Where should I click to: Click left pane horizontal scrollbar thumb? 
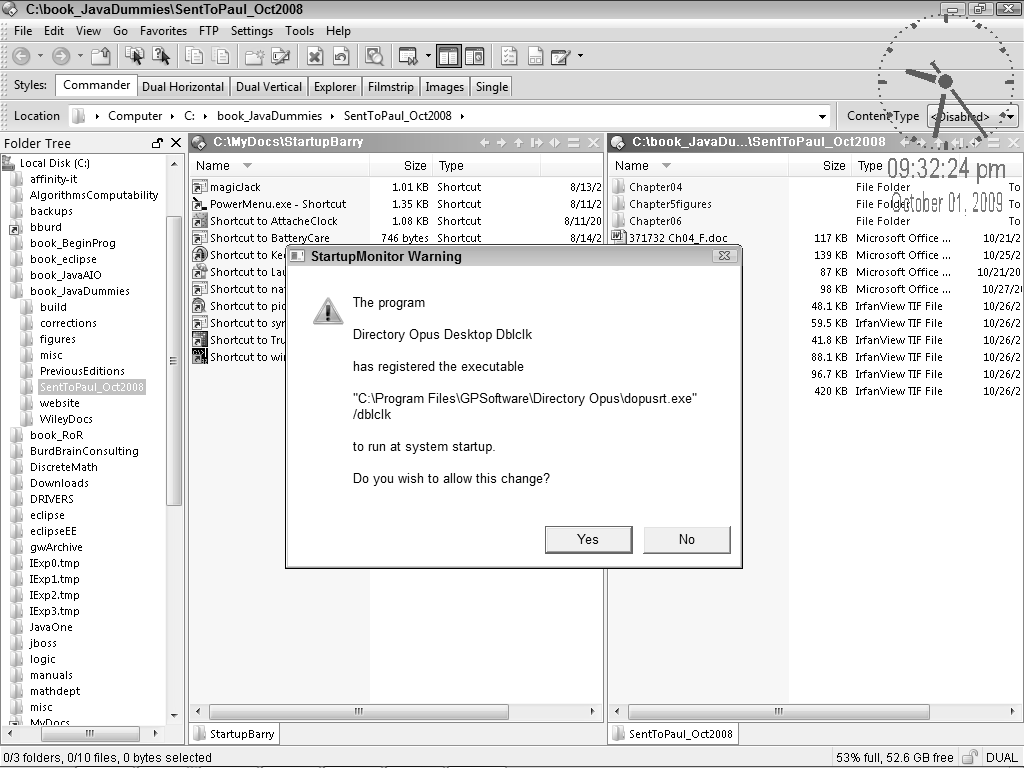[x=359, y=711]
